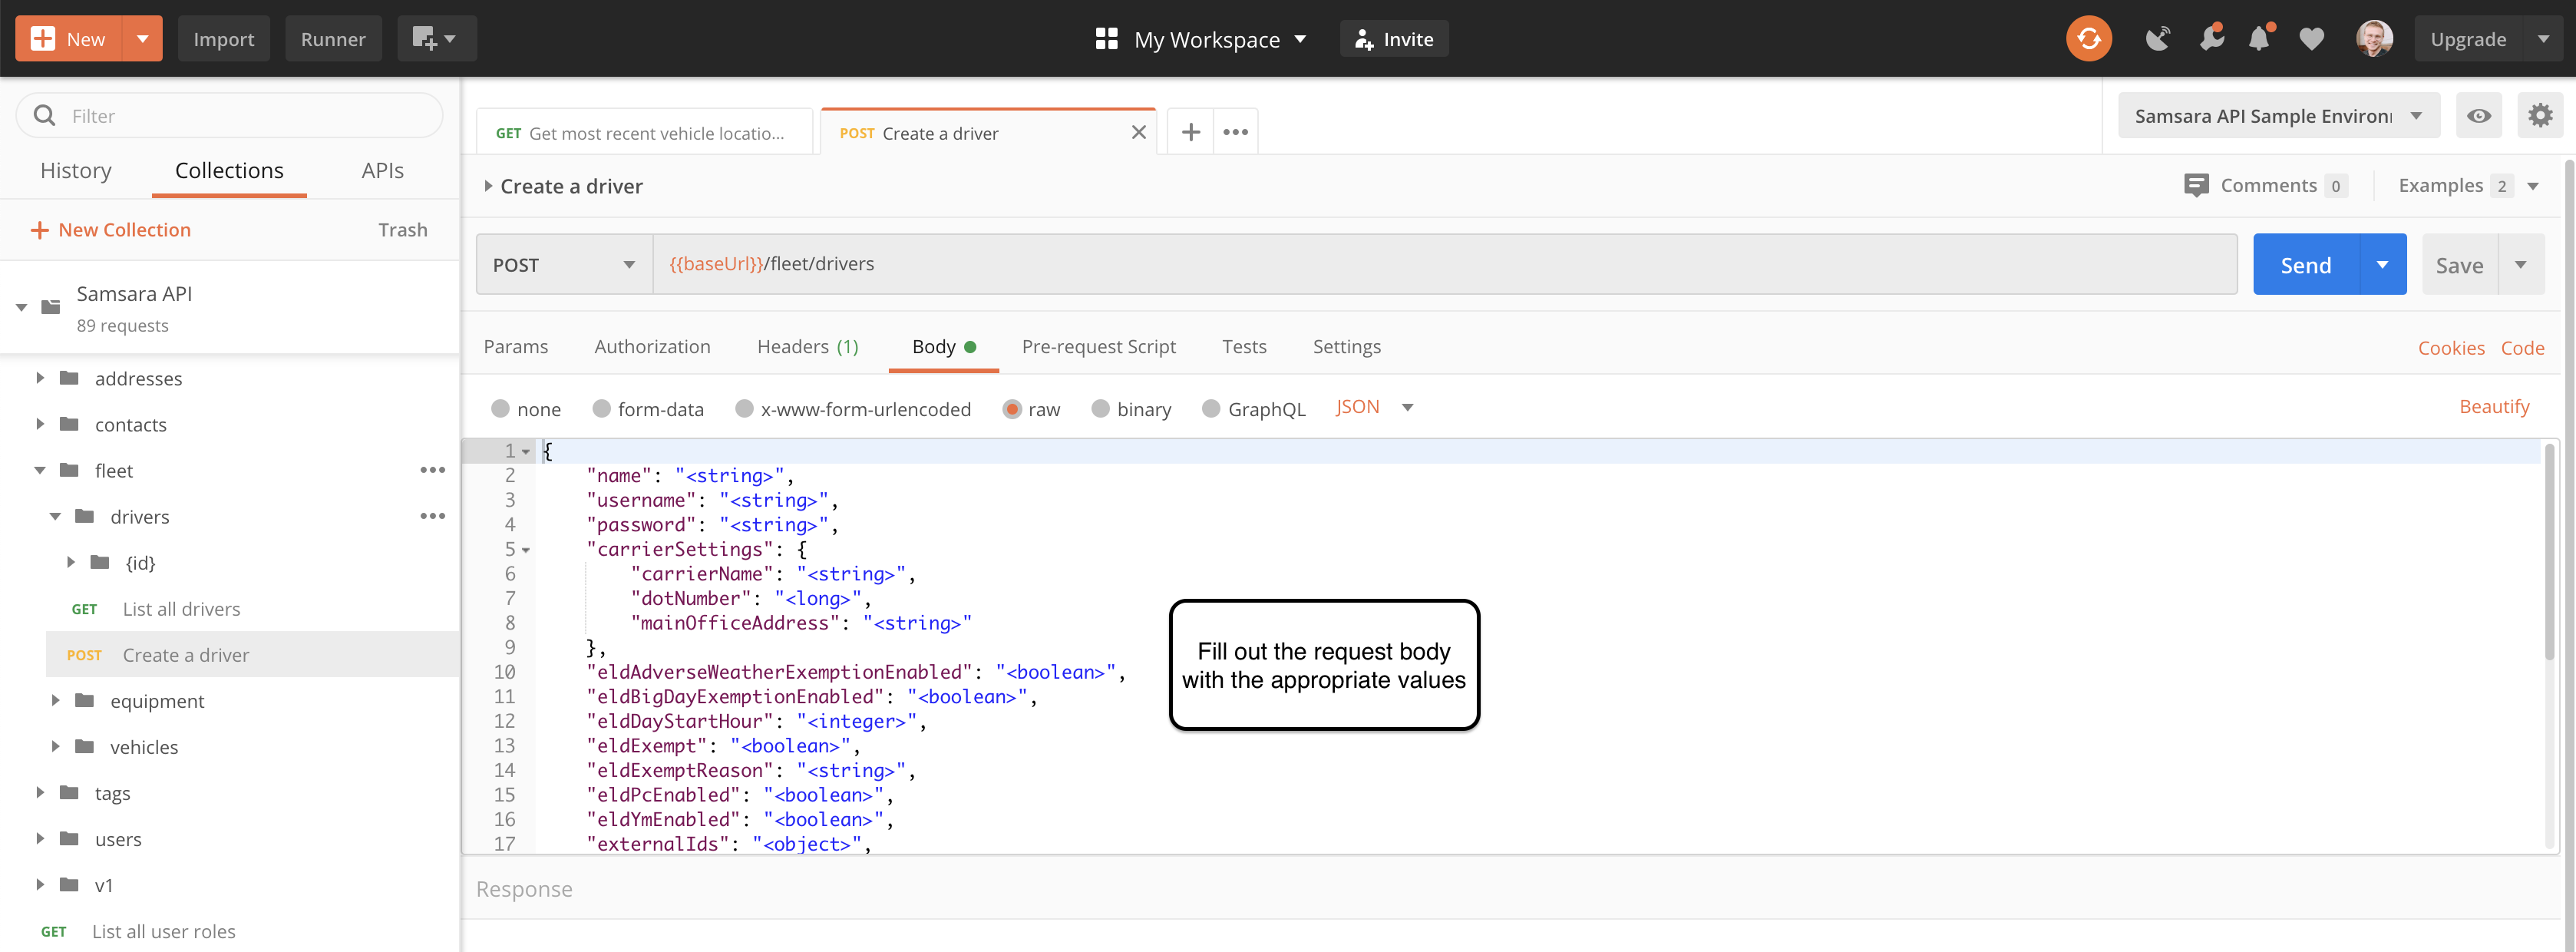Select x-www-form-urlencoded radio button

pos(744,409)
